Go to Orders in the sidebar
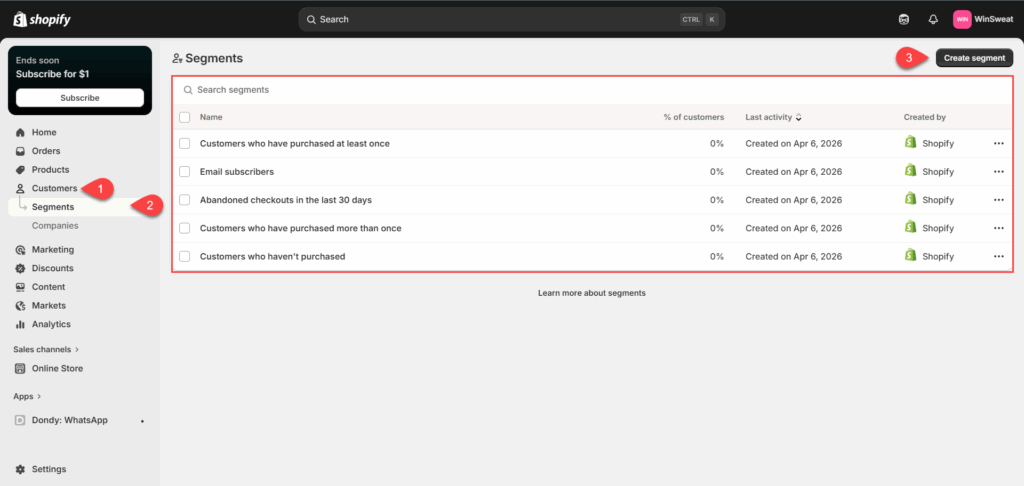The width and height of the screenshot is (1024, 486). coord(46,151)
